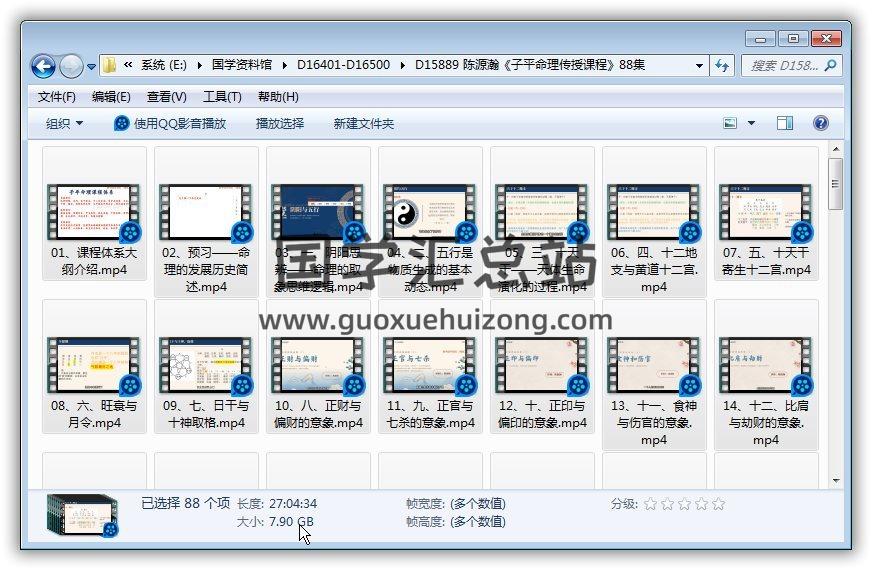The width and height of the screenshot is (872, 570).
Task: Click the Forward navigation arrow button
Action: pyautogui.click(x=71, y=66)
